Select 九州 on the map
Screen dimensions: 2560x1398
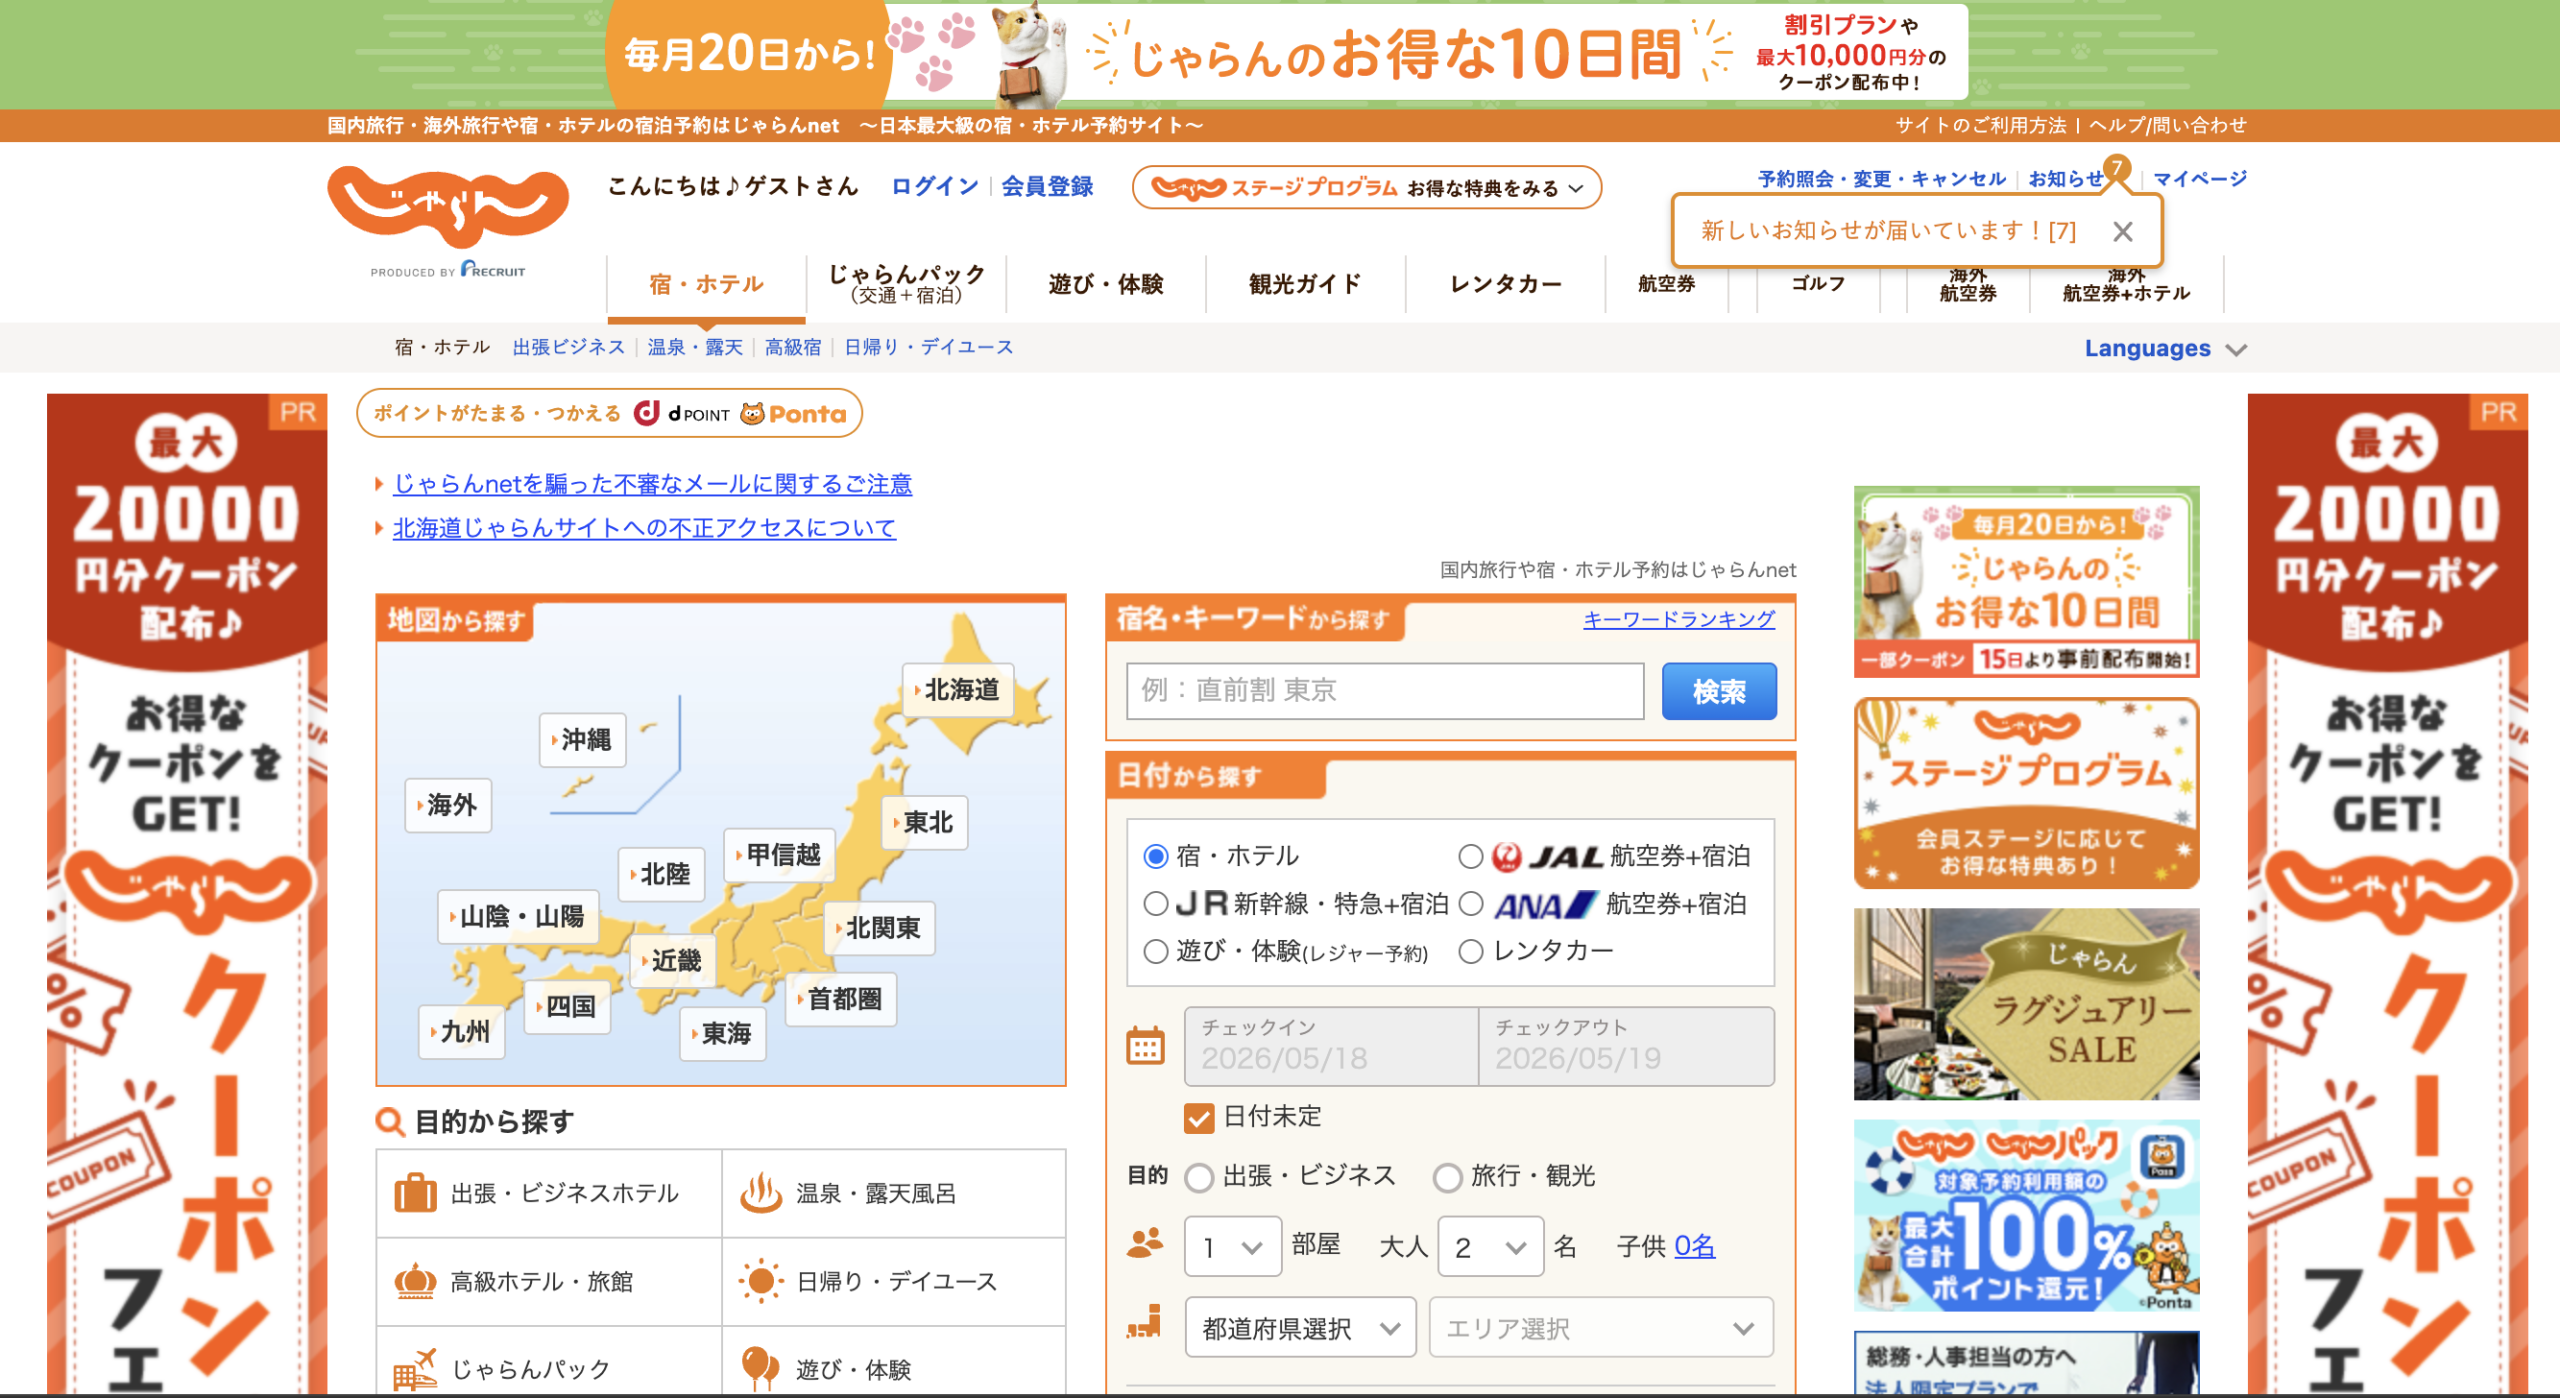pyautogui.click(x=462, y=1031)
